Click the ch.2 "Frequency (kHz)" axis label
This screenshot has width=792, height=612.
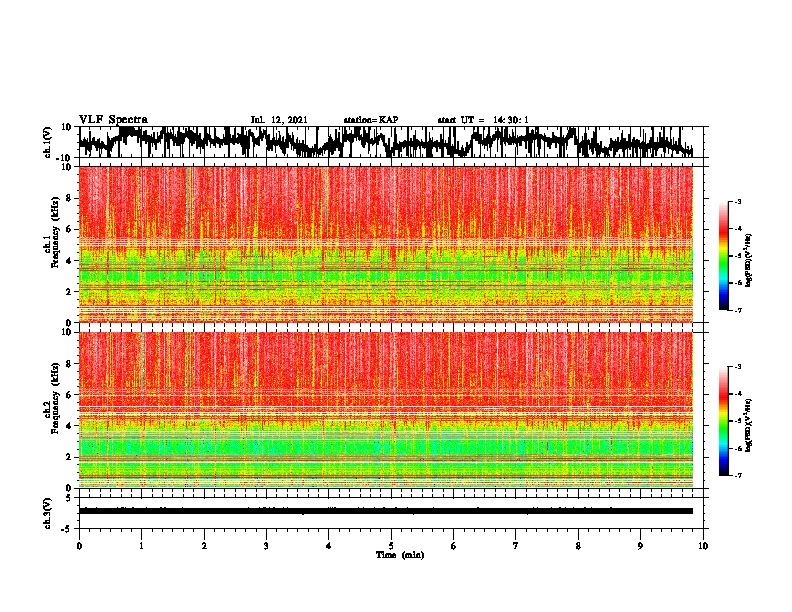tap(55, 398)
